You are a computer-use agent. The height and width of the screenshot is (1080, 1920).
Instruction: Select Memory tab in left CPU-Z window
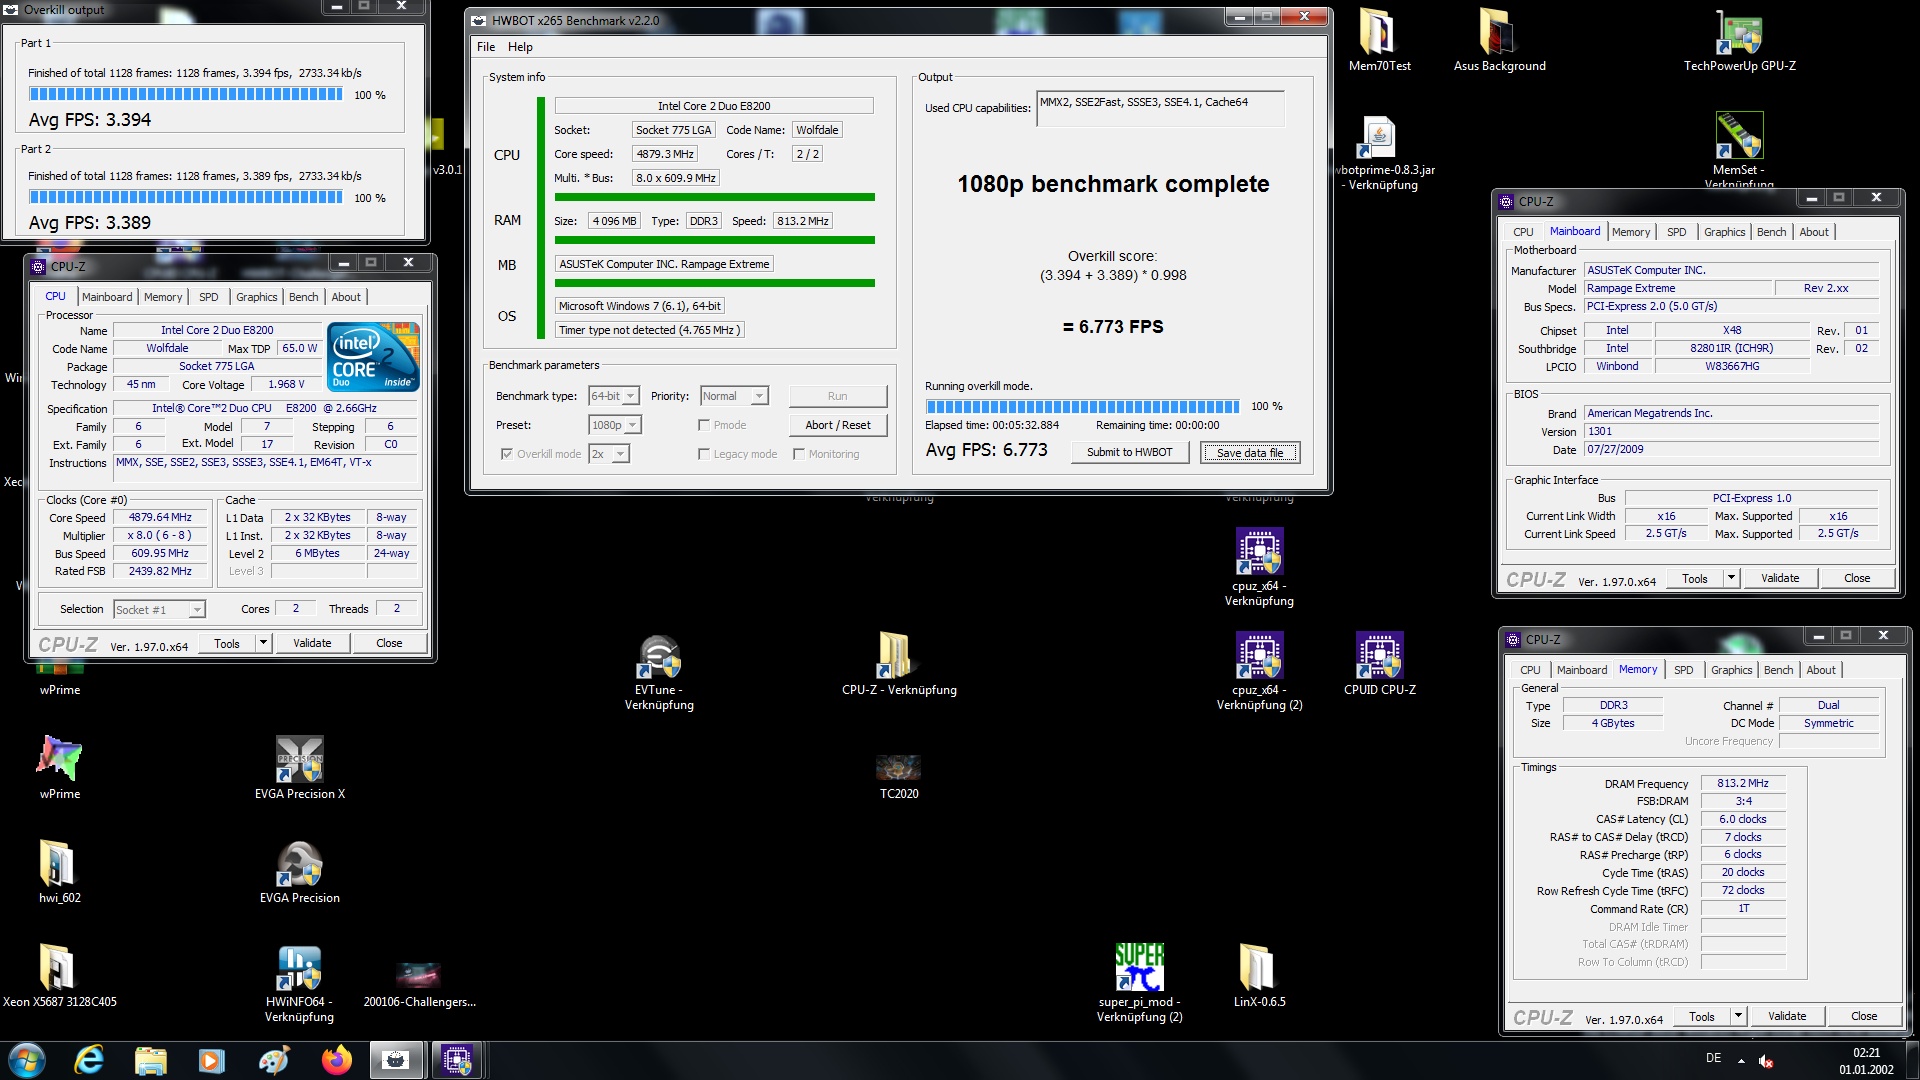(x=163, y=297)
